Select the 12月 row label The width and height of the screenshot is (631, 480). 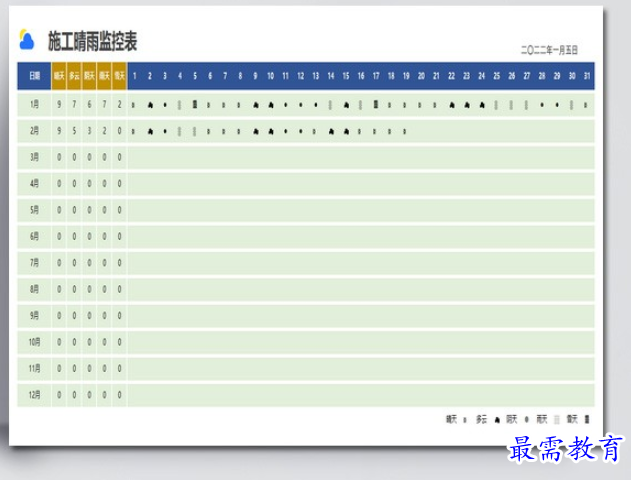(x=34, y=395)
